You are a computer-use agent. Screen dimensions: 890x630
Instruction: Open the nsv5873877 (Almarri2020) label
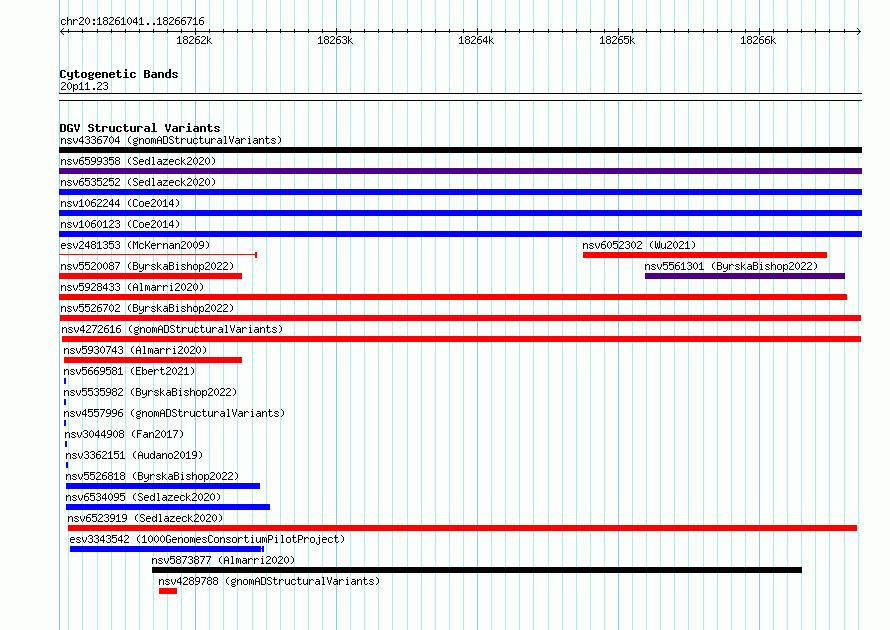223,560
